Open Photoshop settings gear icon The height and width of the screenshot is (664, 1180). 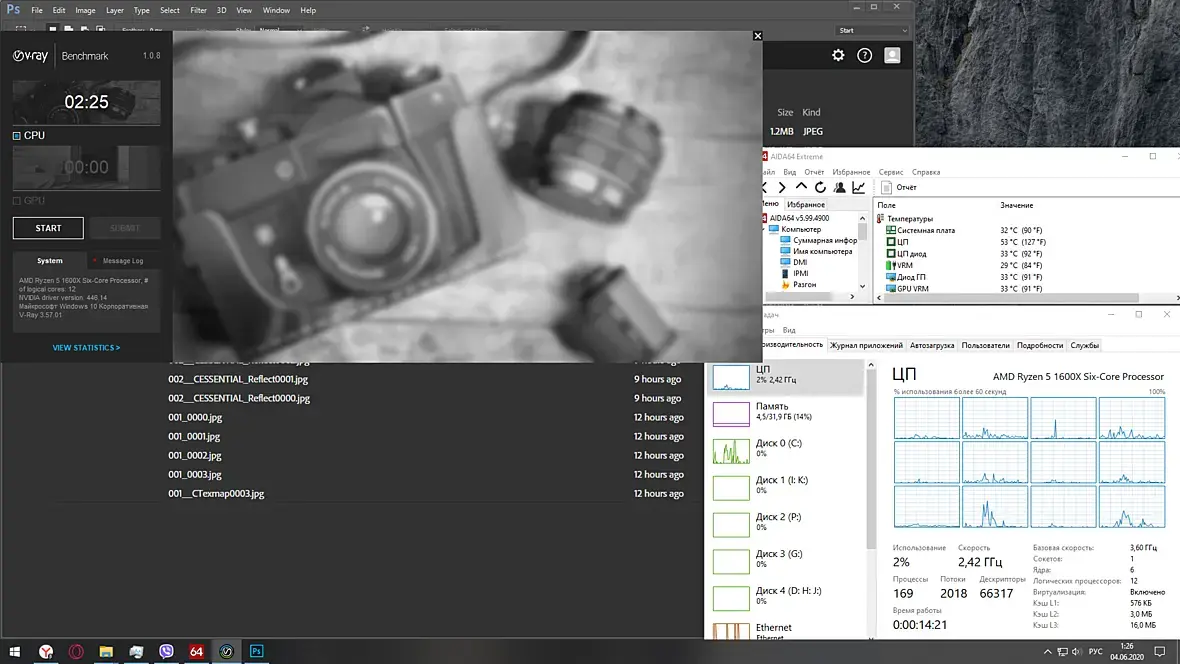(838, 56)
